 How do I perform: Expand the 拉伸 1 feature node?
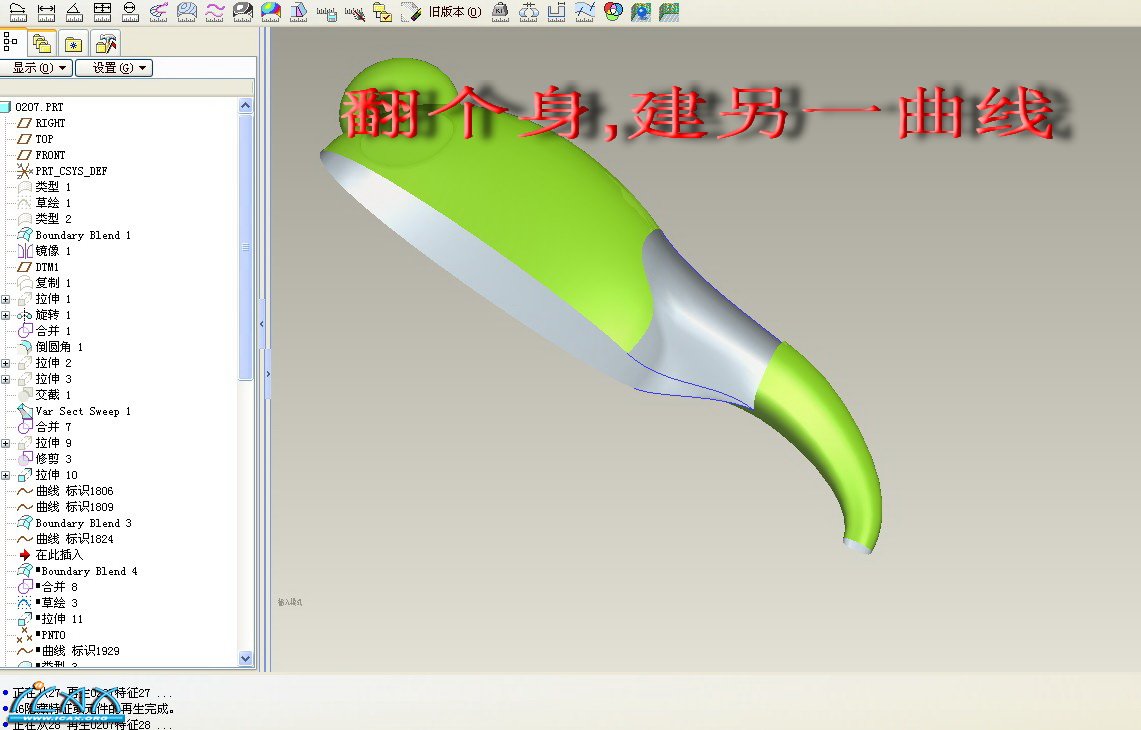coord(6,299)
